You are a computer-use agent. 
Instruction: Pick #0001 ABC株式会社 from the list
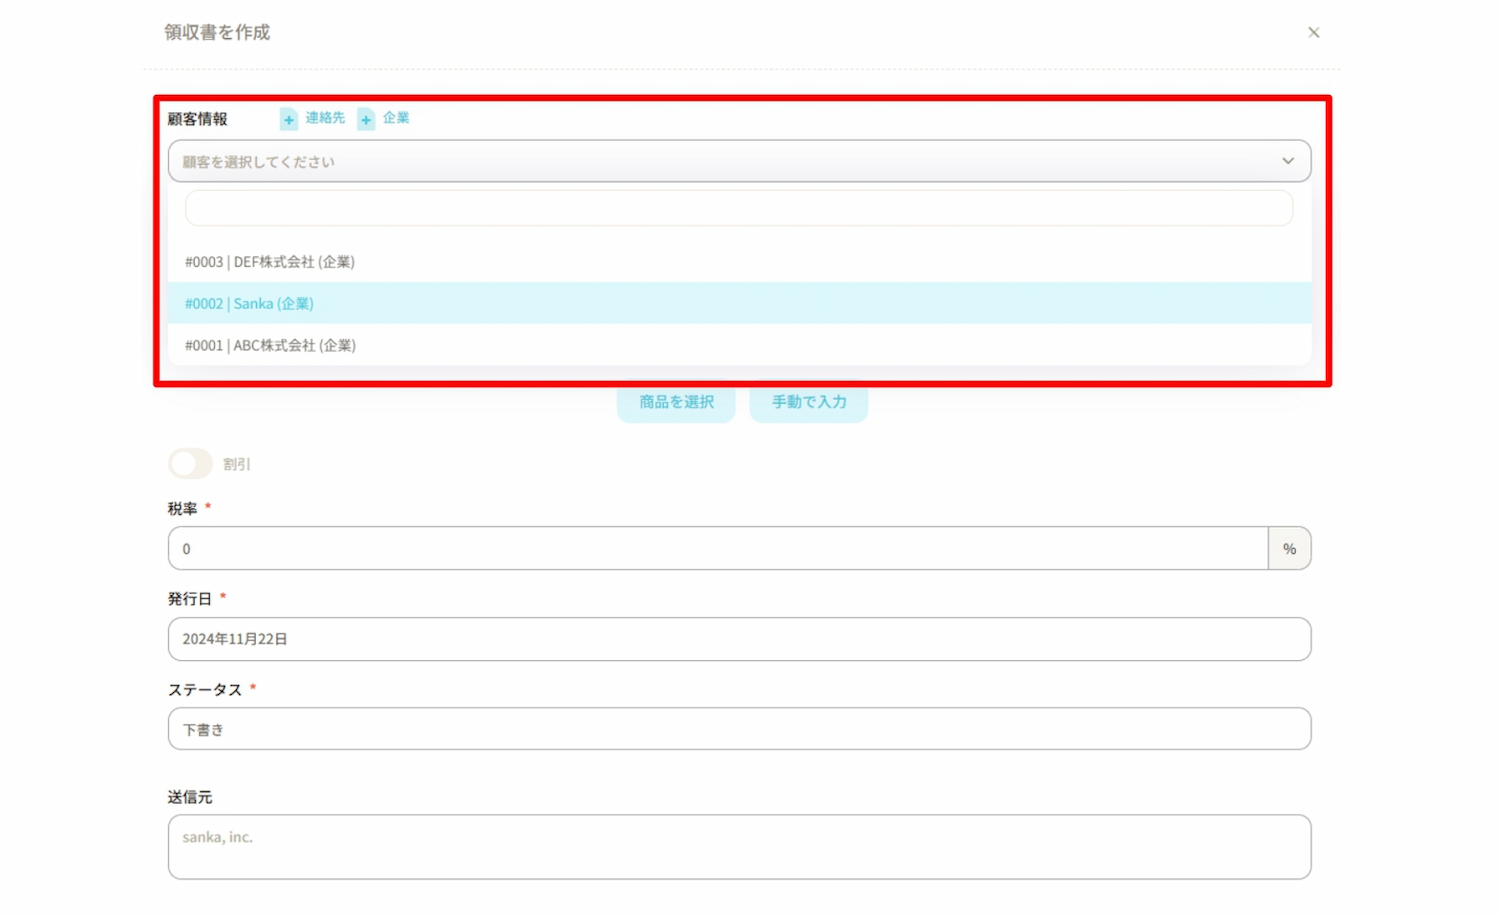tap(270, 346)
